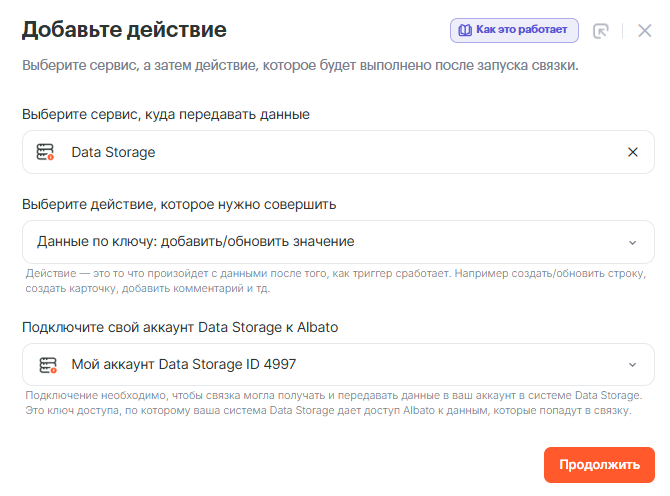Click the book icon in "Как это работает"
This screenshot has width=670, height=496.
465,30
